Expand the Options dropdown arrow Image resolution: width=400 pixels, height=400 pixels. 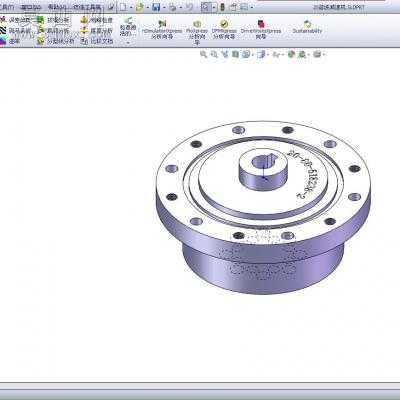(x=252, y=7)
